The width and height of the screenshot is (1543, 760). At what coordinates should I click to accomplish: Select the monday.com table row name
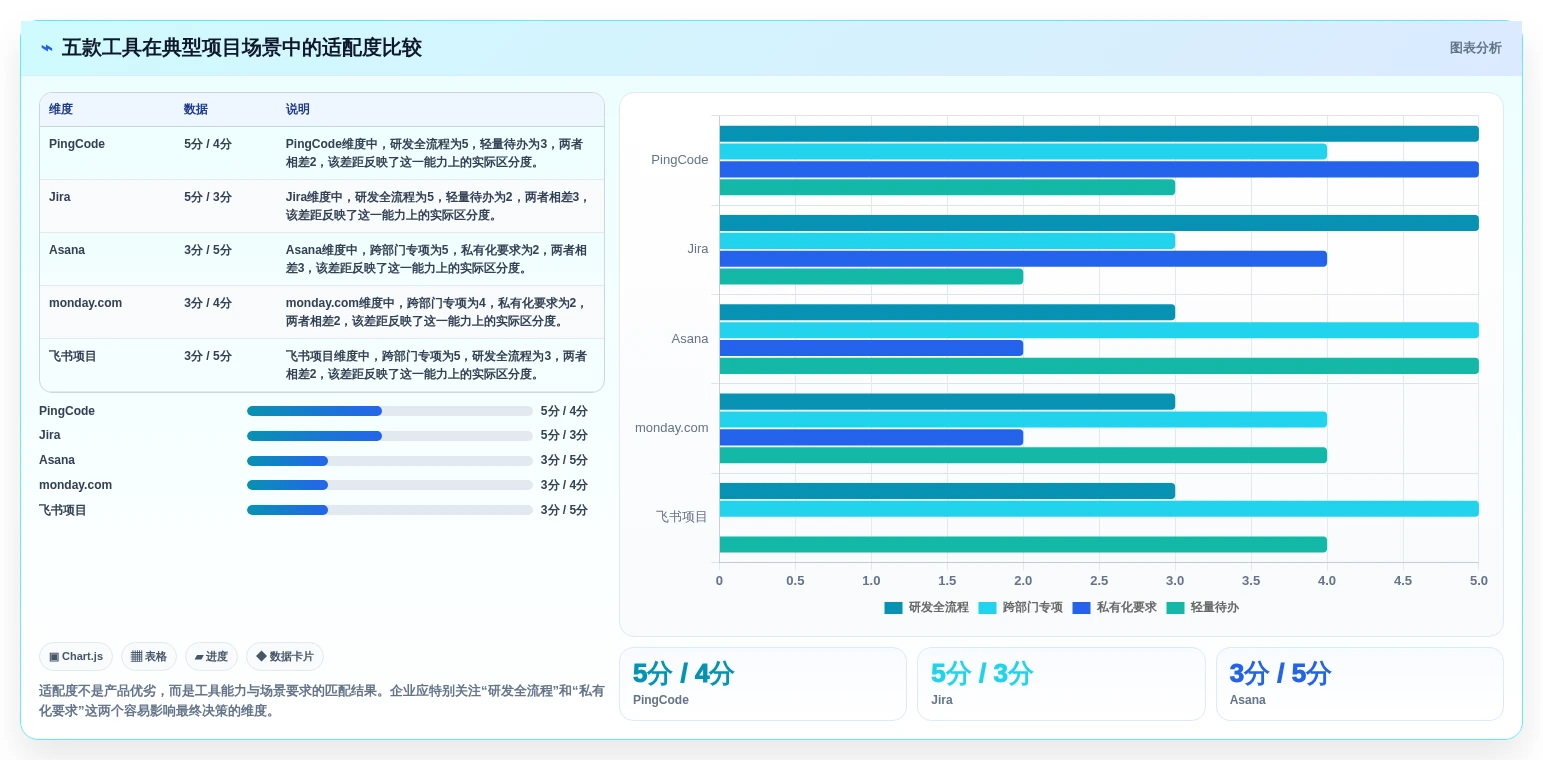click(x=86, y=303)
